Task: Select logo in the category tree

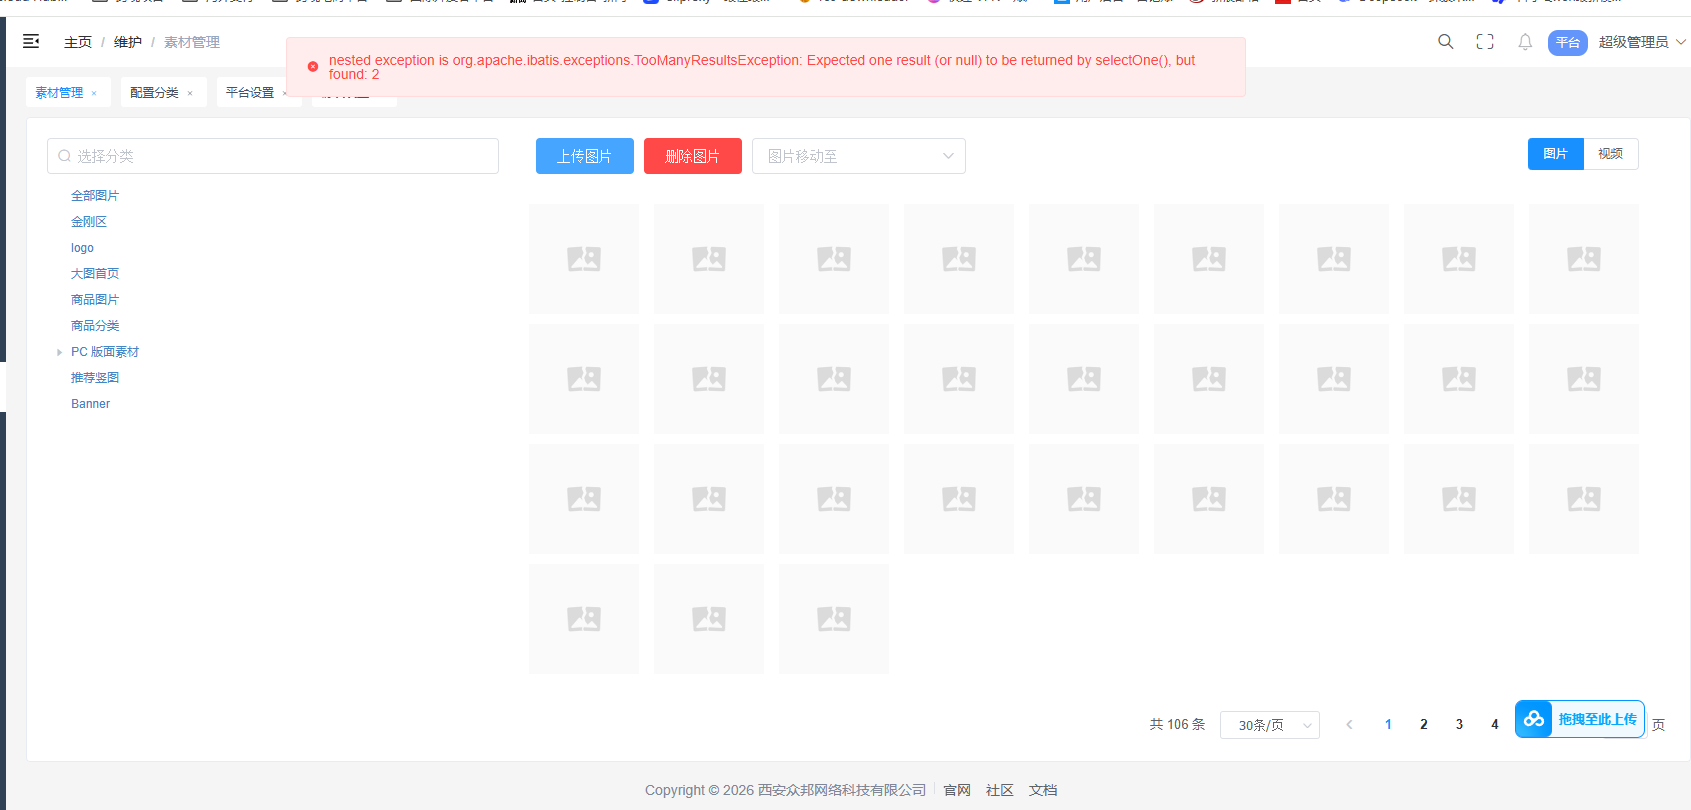Action: click(x=82, y=248)
